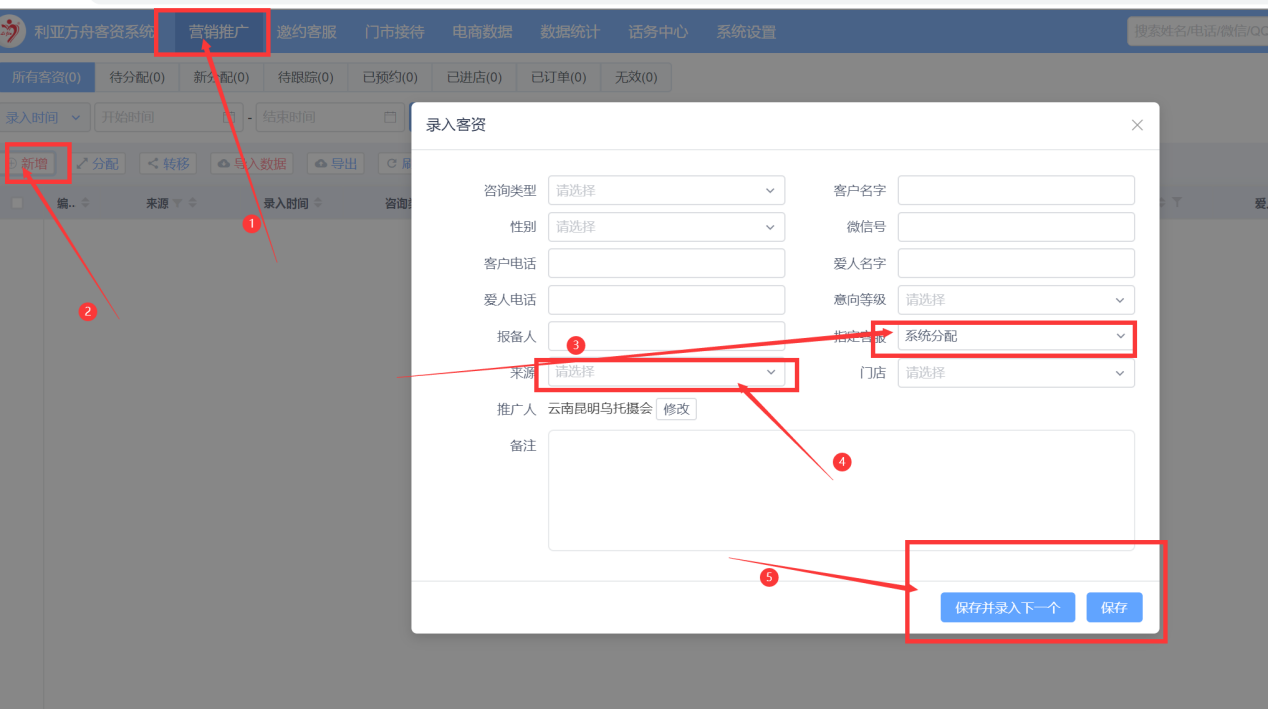The height and width of the screenshot is (709, 1268).
Task: Close the 录入客资 dialog
Action: pyautogui.click(x=1136, y=126)
